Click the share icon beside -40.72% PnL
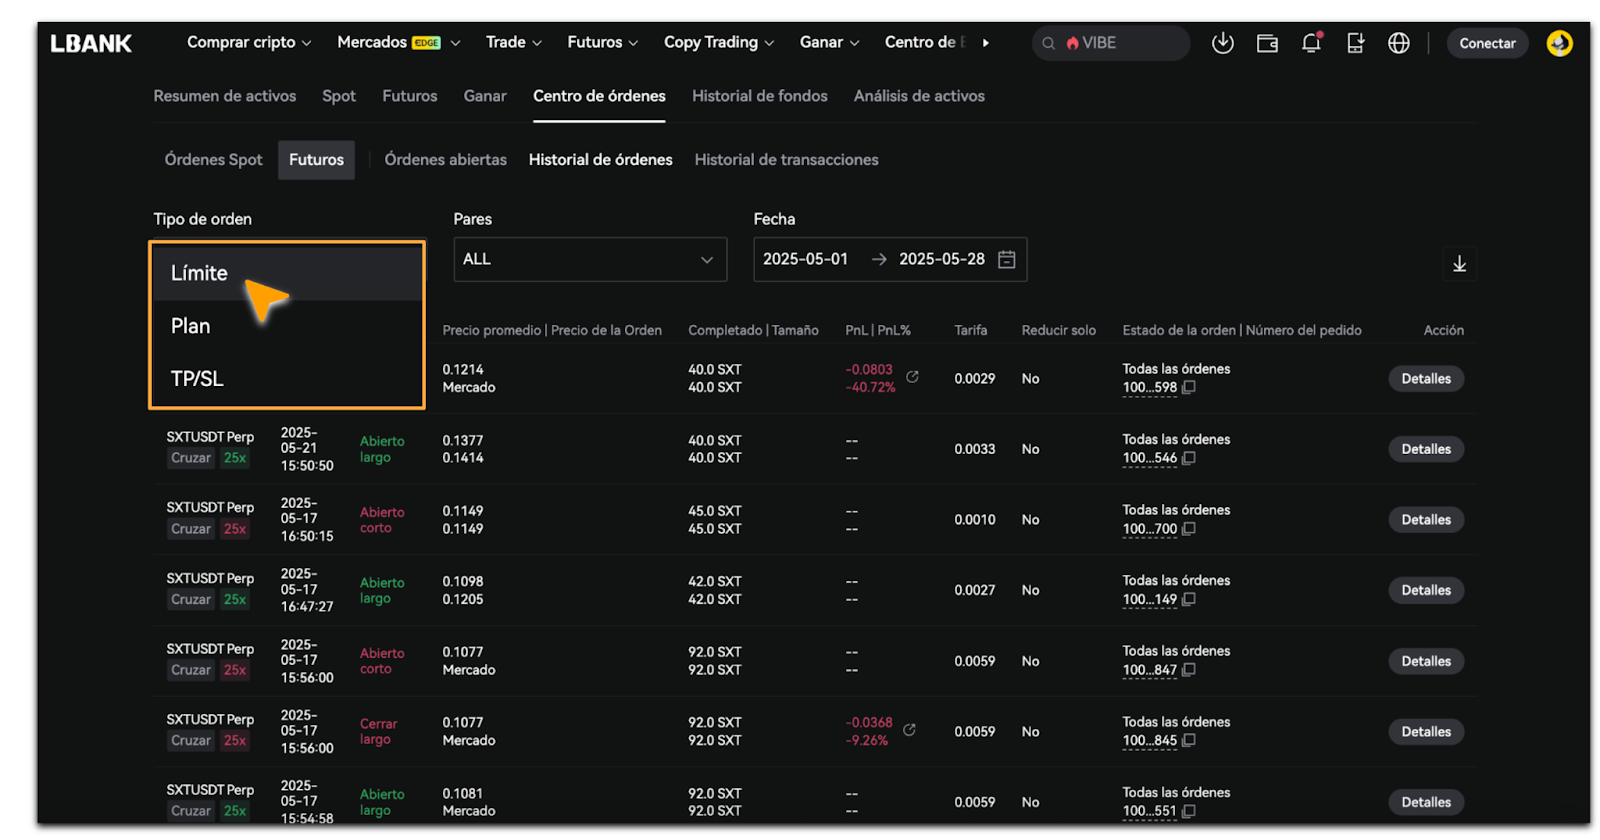Screen dimensions: 1600x840 [912, 377]
